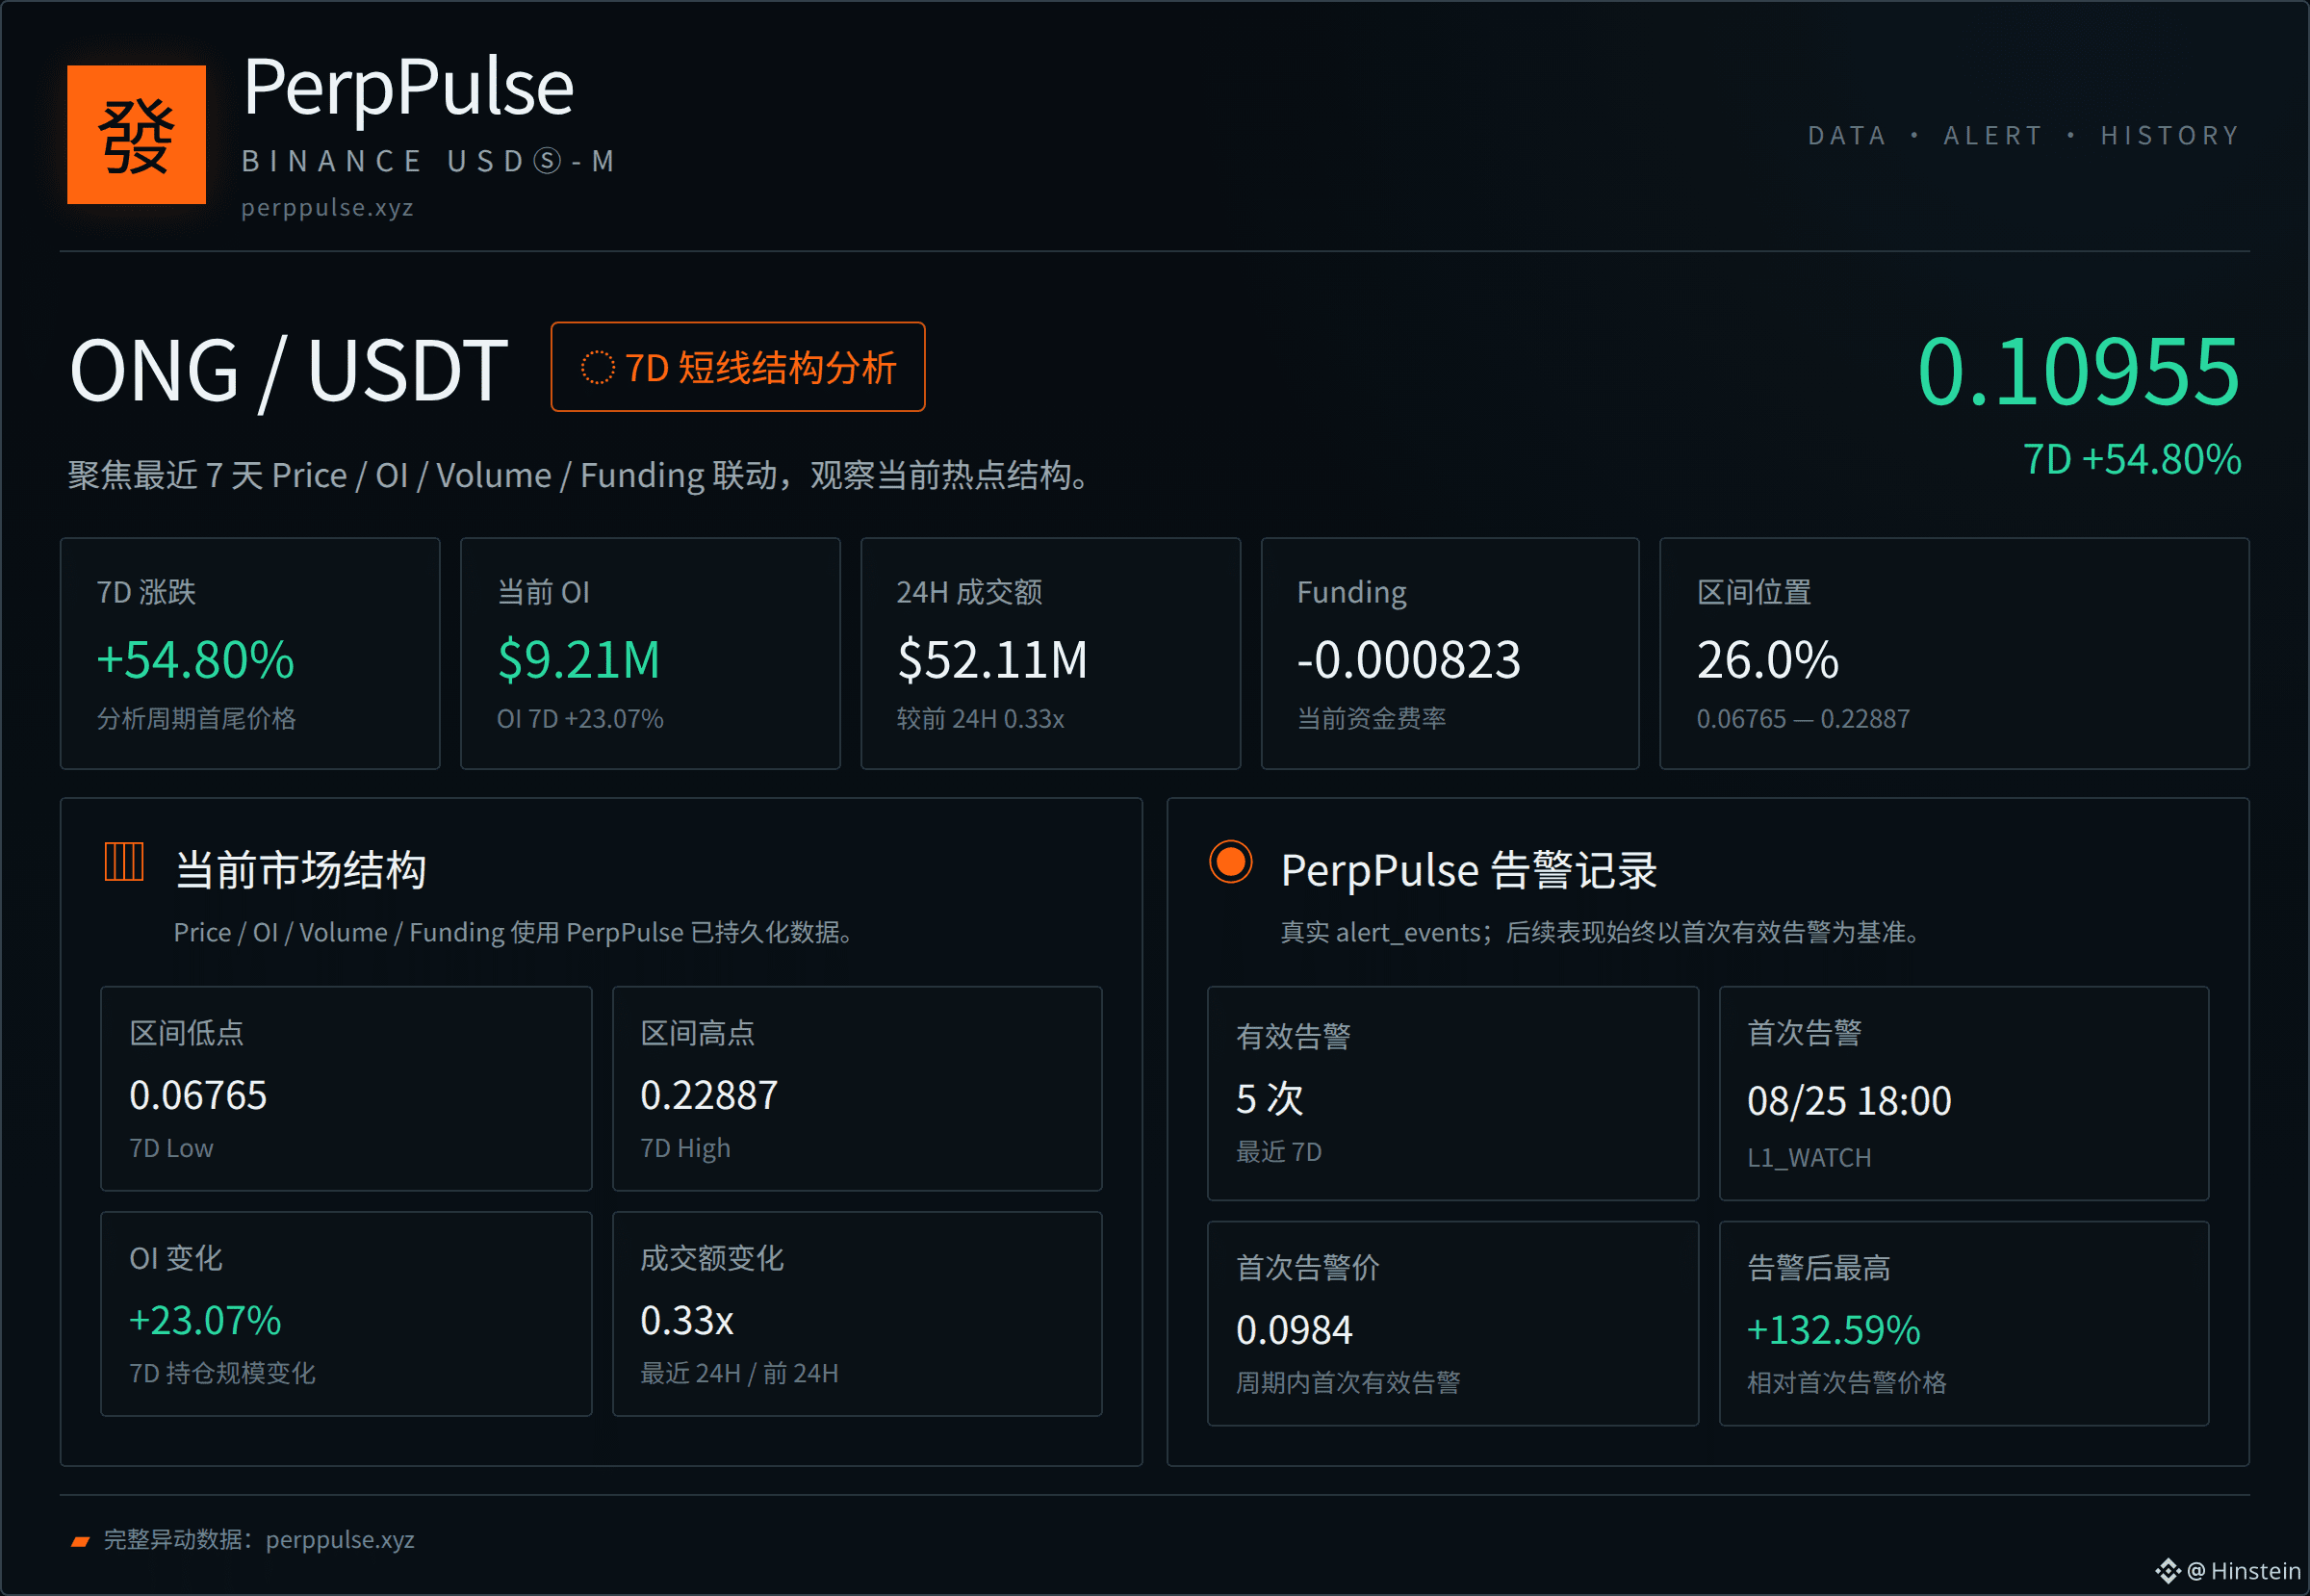Select the +54.80% value in the 7D 涨跌 card

195,660
